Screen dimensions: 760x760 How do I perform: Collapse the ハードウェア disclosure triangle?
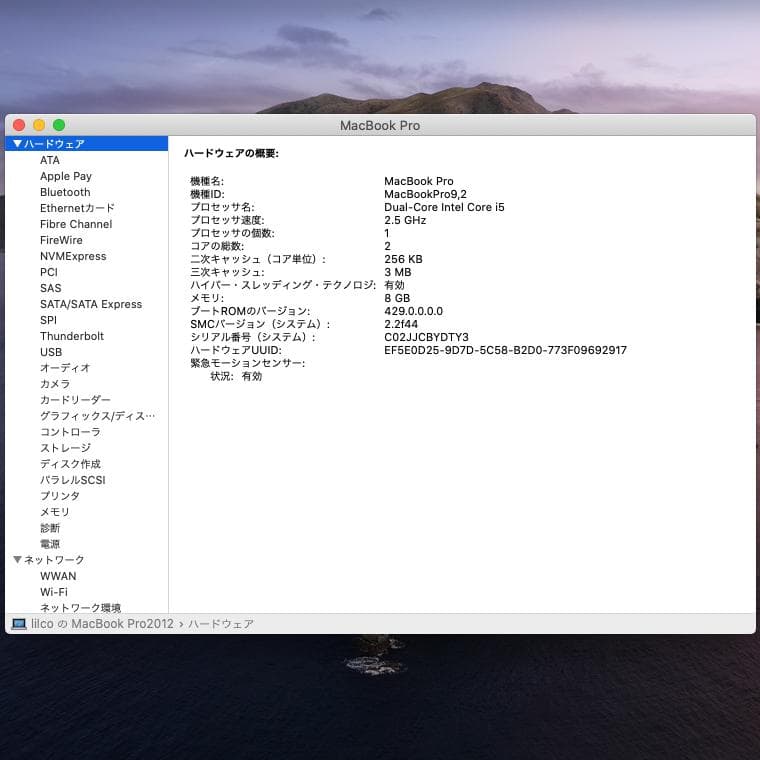[17, 143]
